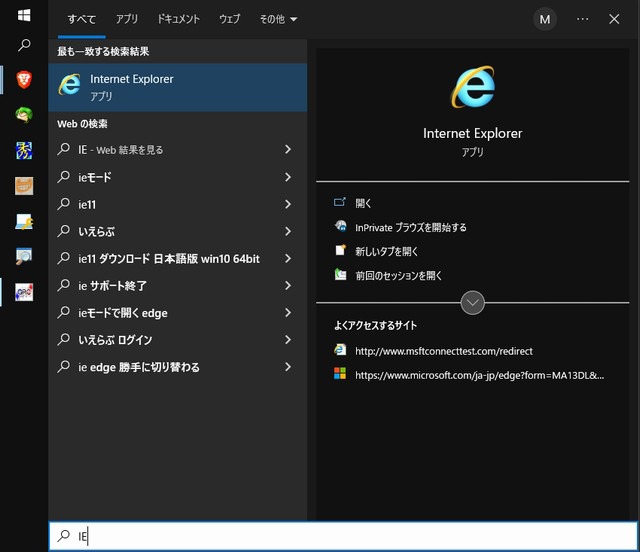The width and height of the screenshot is (640, 552).
Task: Expand the ie11 suggestion chevron
Action: [288, 204]
